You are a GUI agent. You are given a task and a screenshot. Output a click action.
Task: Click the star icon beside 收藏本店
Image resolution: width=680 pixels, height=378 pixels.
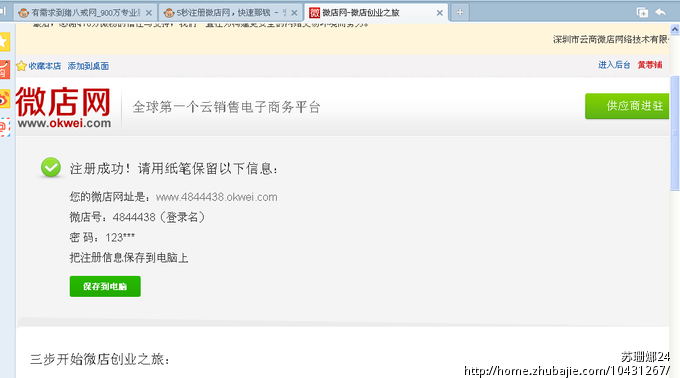[x=21, y=66]
